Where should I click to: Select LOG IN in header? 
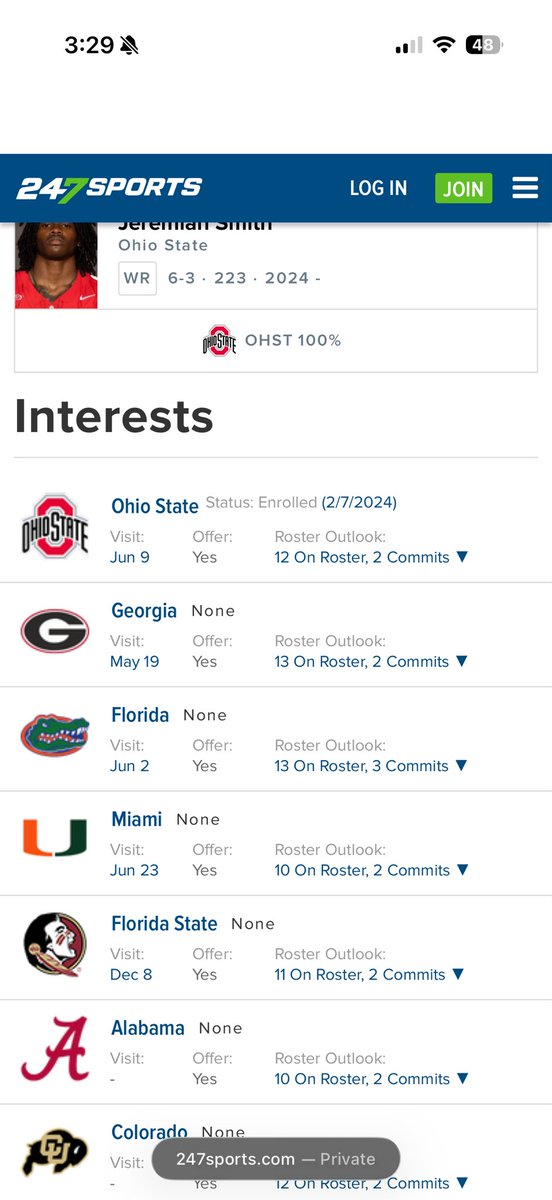[378, 188]
